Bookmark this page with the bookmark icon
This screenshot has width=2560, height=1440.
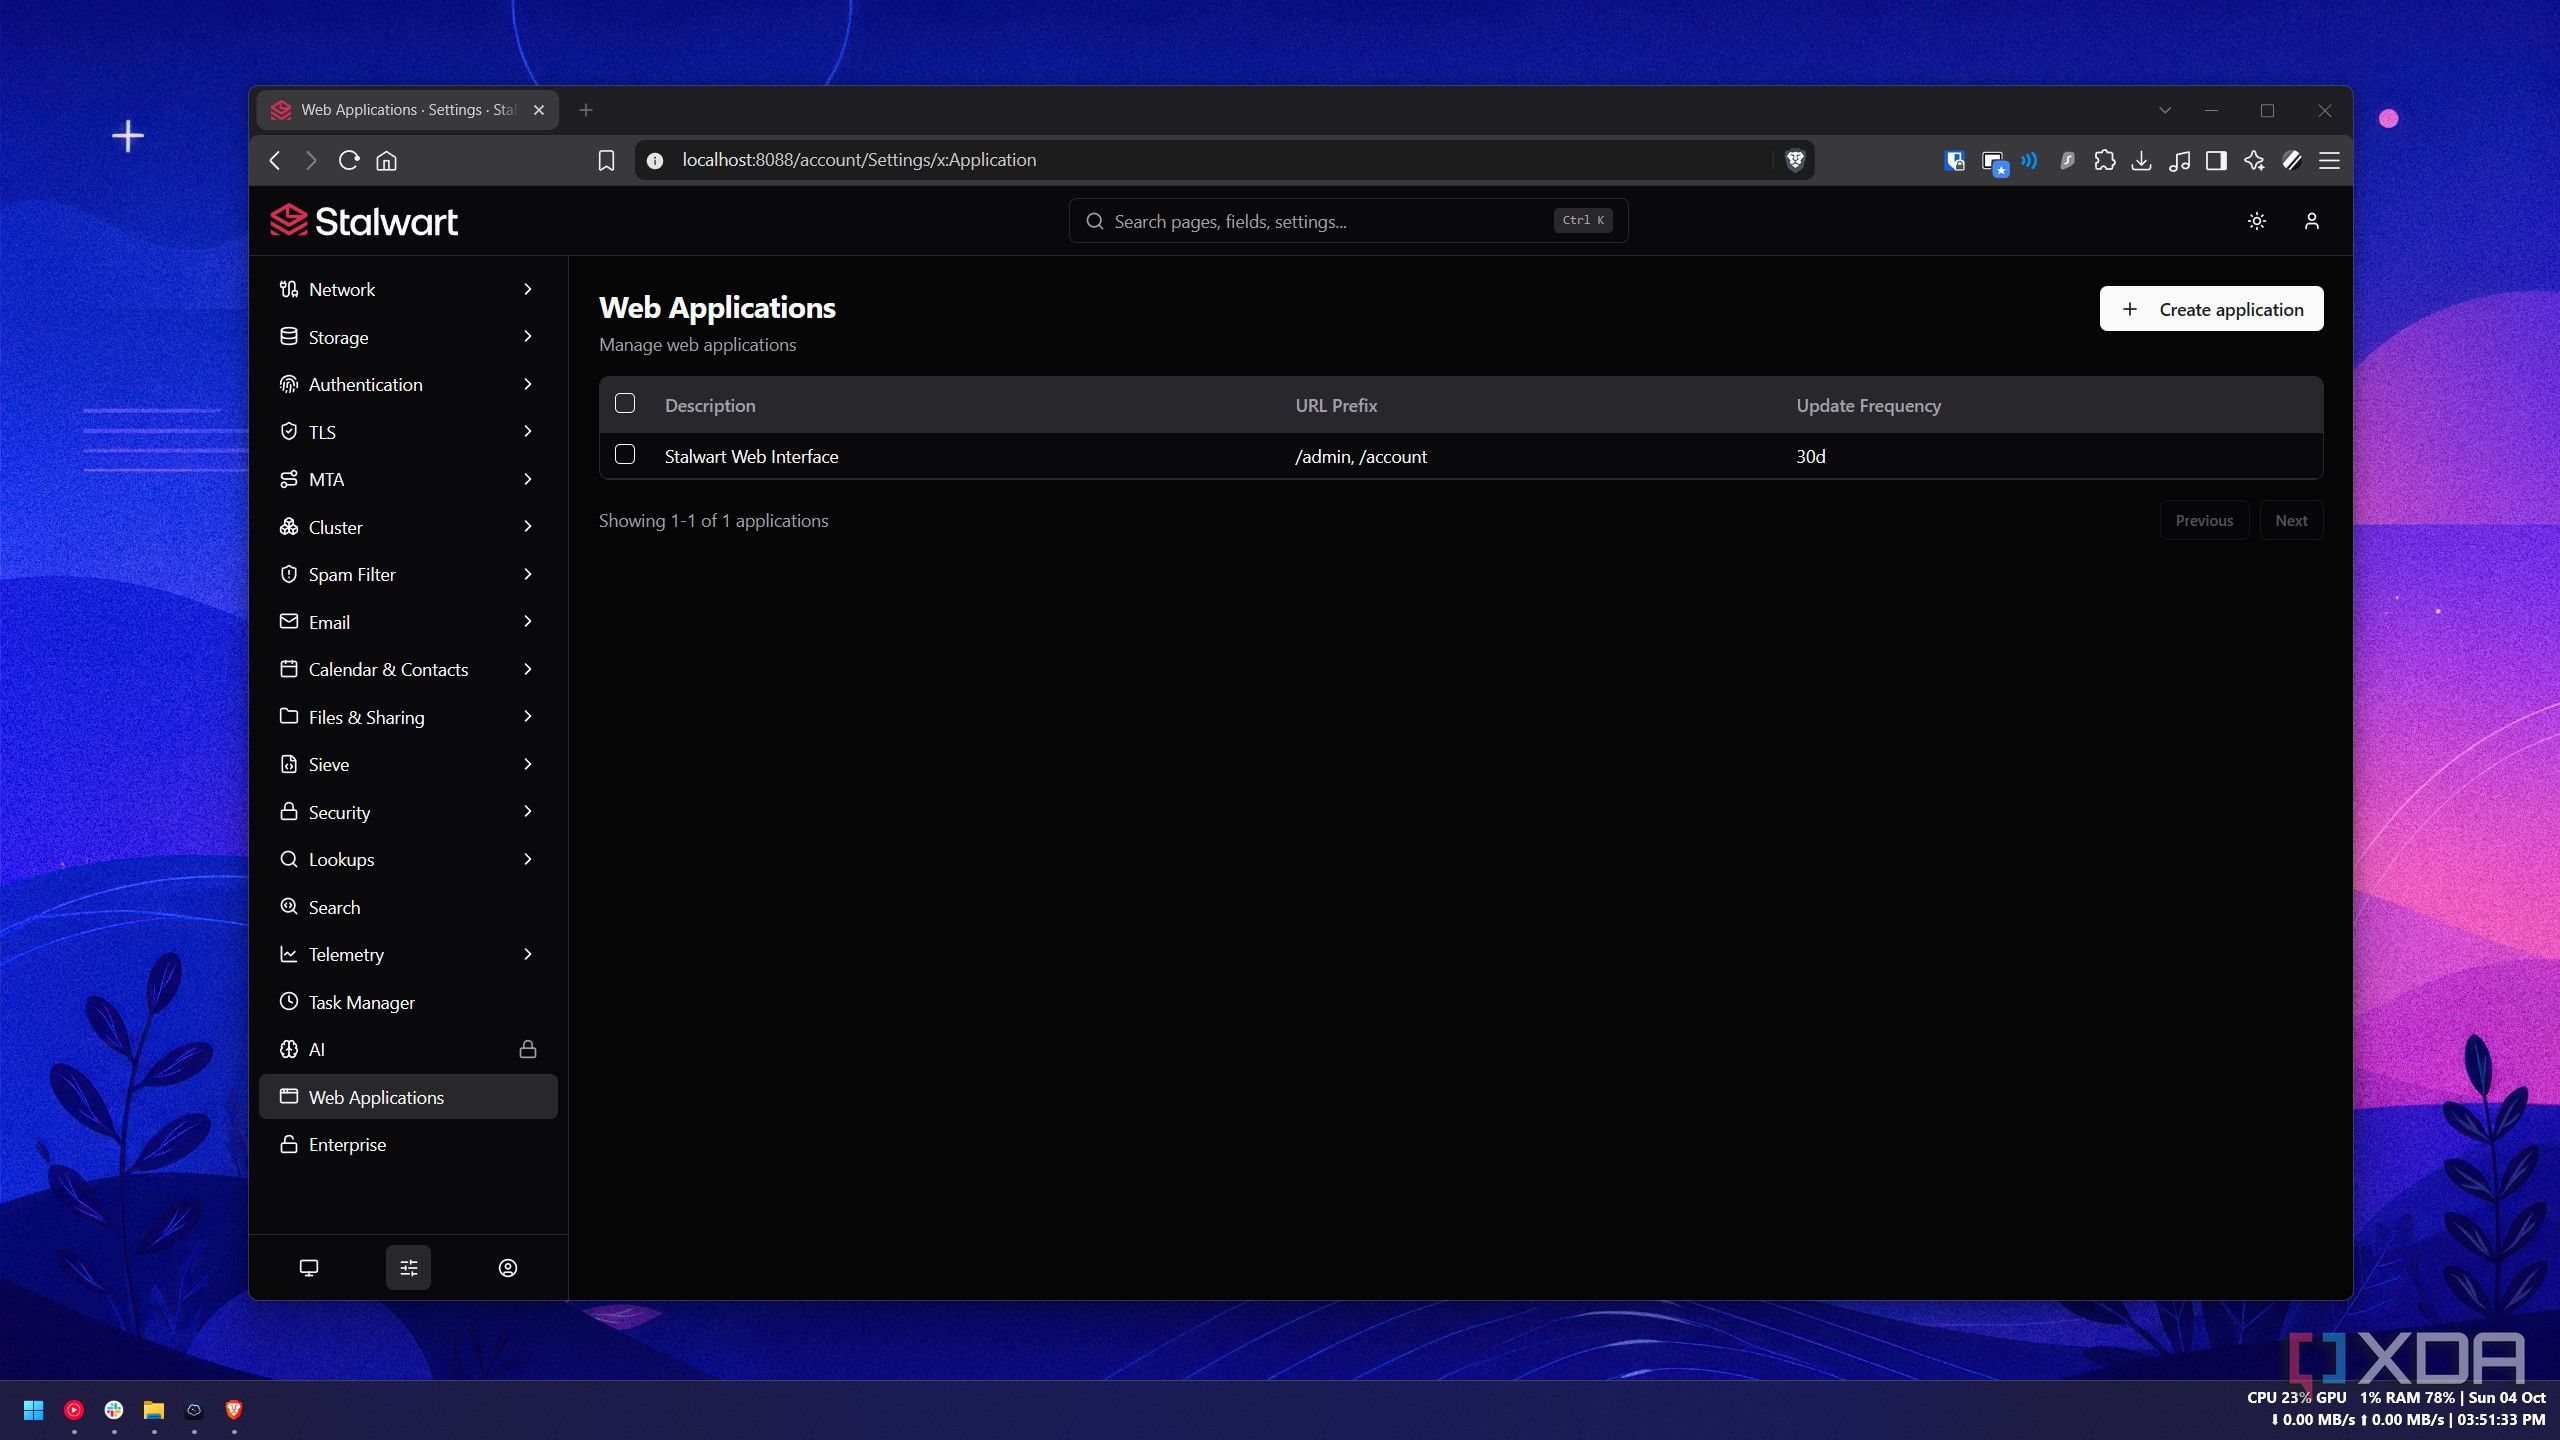pos(606,160)
